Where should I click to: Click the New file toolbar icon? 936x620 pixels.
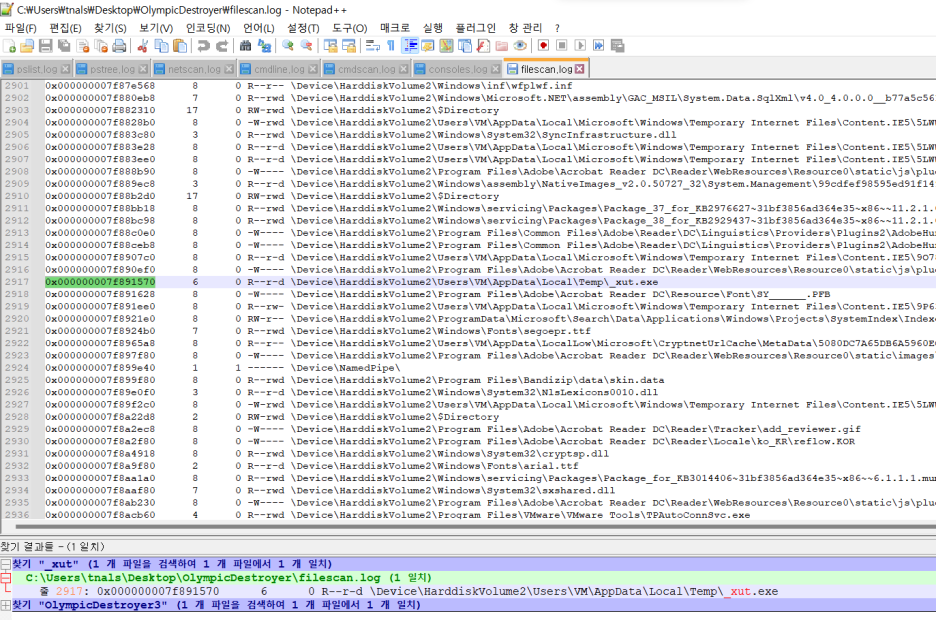point(10,46)
